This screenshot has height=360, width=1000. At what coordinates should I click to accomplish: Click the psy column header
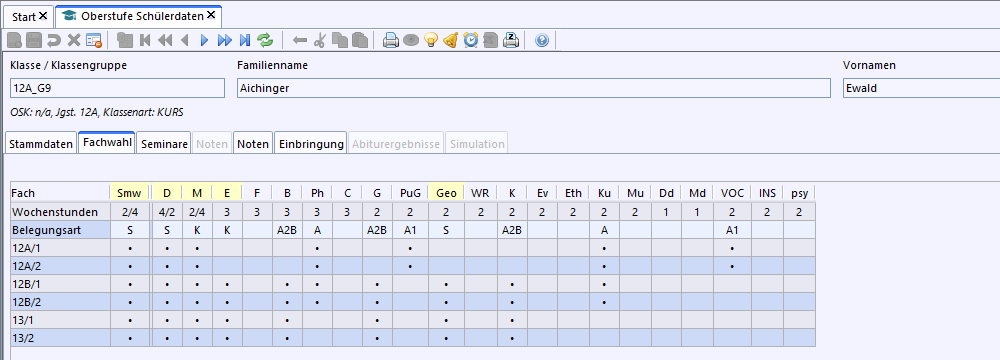[x=799, y=192]
